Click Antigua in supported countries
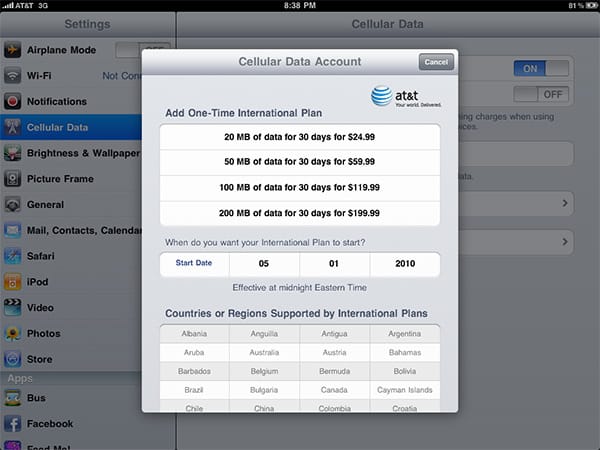Screen dimensions: 600x450 (x=334, y=334)
